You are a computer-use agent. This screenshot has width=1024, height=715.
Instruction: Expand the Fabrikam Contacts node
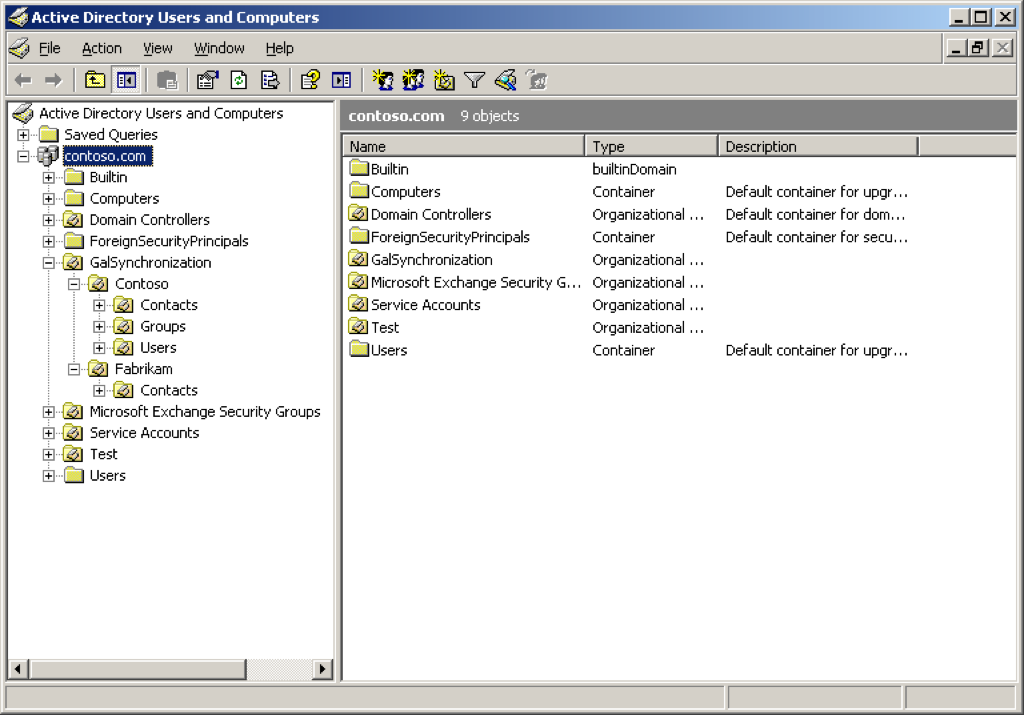(x=97, y=390)
